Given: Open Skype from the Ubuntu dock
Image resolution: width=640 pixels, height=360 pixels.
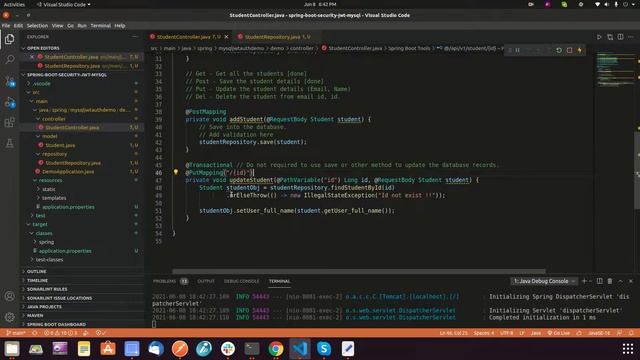Looking at the screenshot, I should point(324,349).
